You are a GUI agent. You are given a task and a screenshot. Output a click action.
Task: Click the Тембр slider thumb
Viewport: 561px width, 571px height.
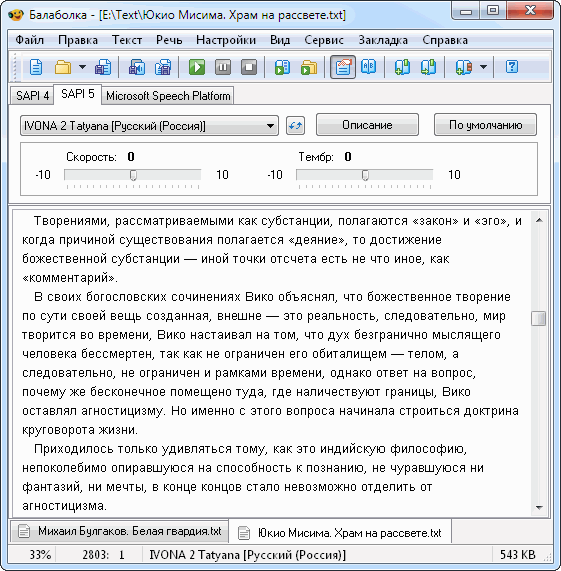[365, 175]
